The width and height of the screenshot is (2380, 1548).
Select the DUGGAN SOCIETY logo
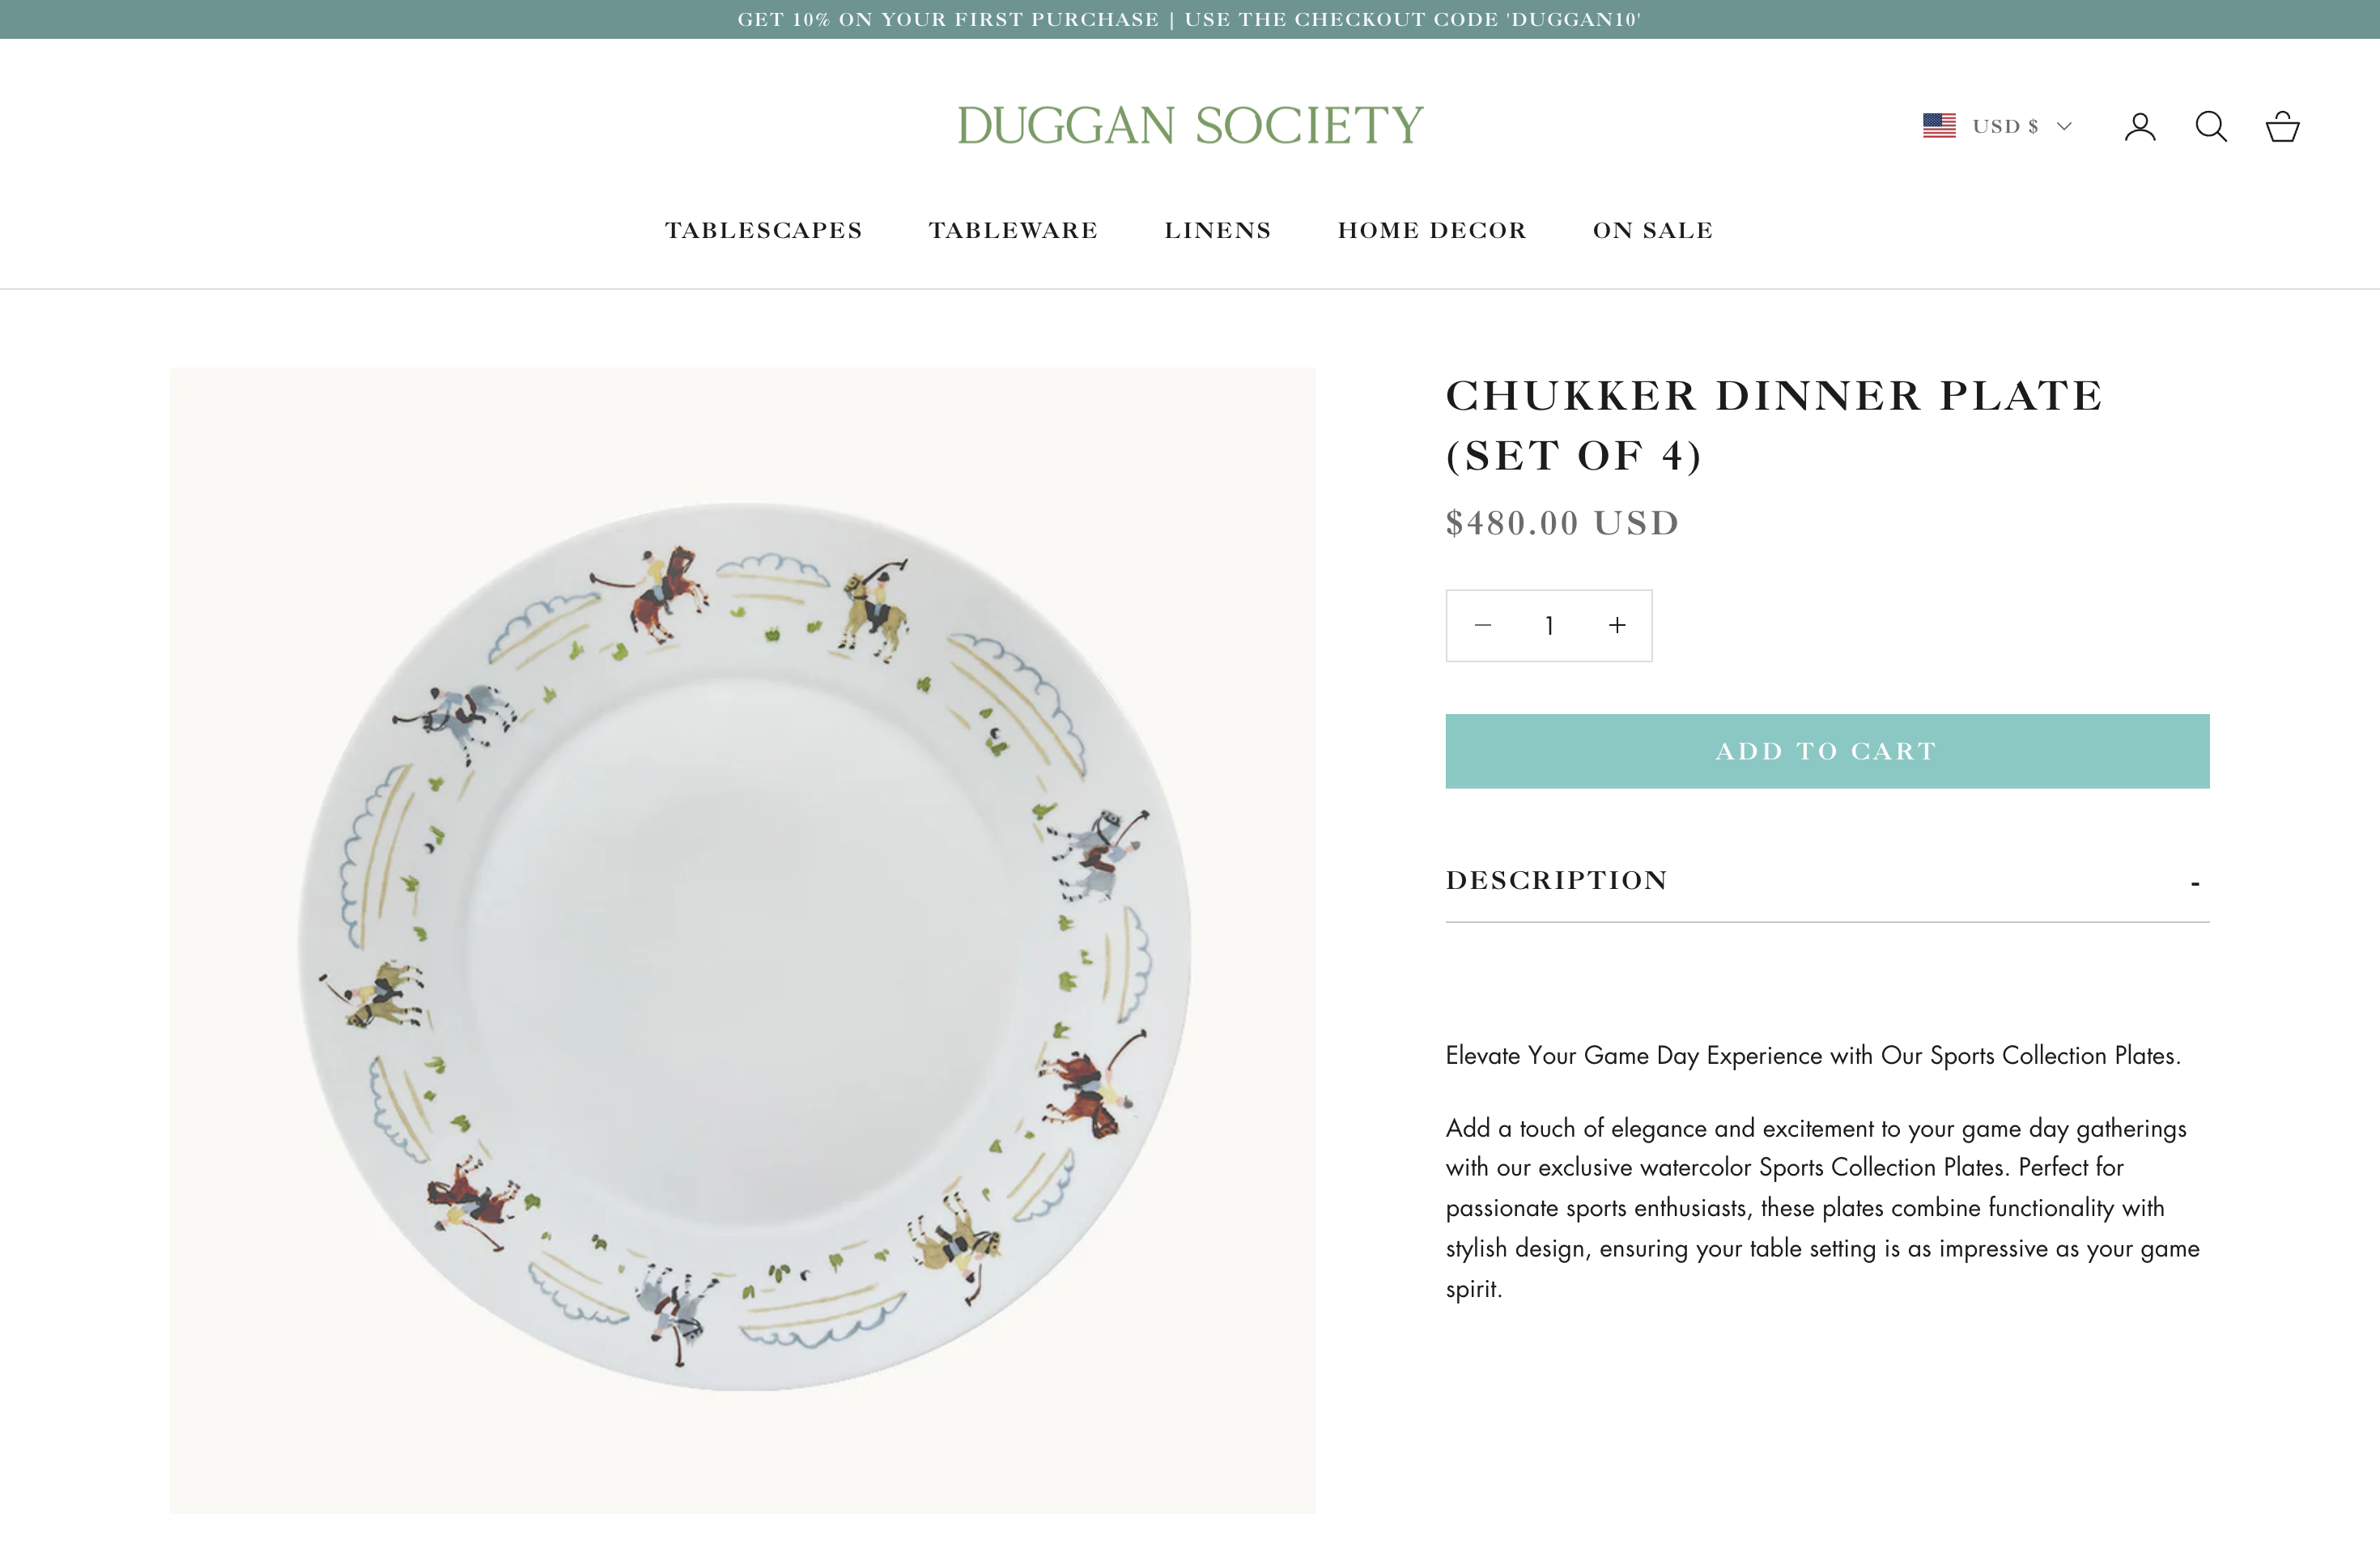[1190, 124]
